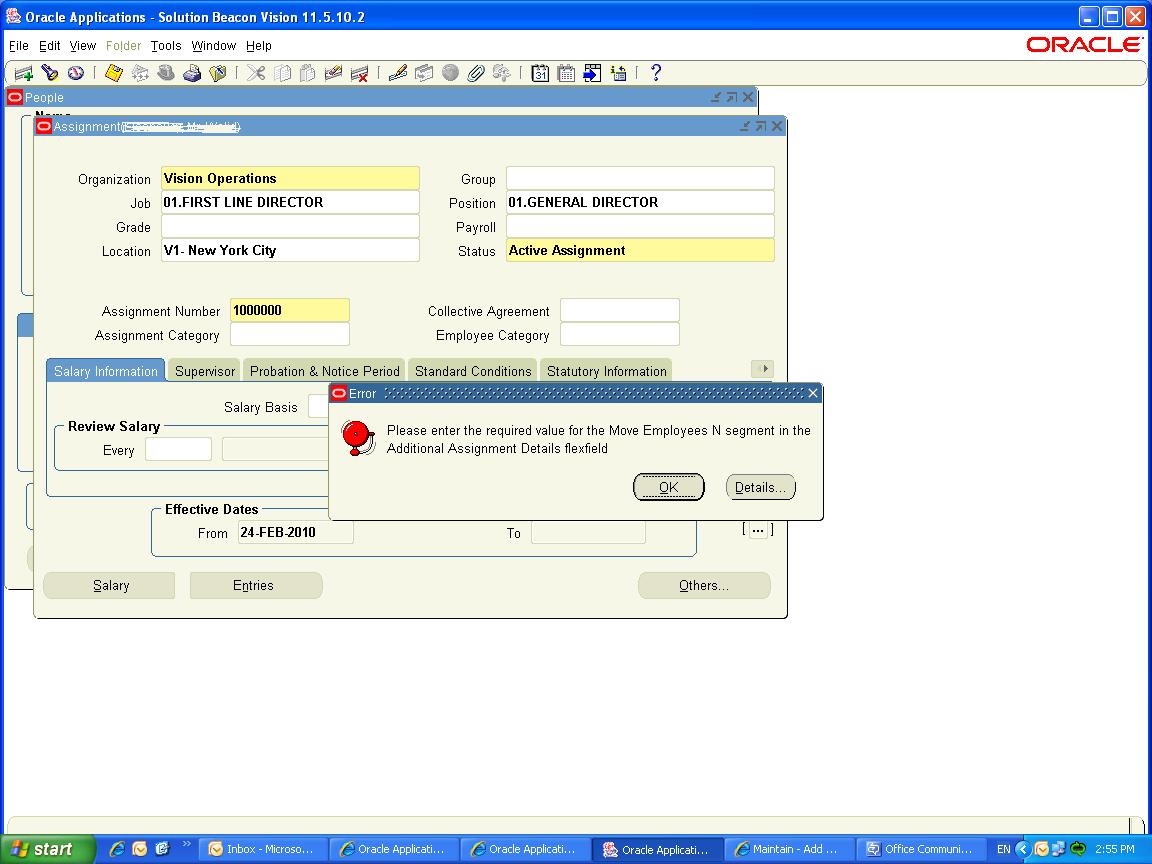The height and width of the screenshot is (864, 1152).
Task: Click the calendar effective date icon
Action: (x=540, y=73)
